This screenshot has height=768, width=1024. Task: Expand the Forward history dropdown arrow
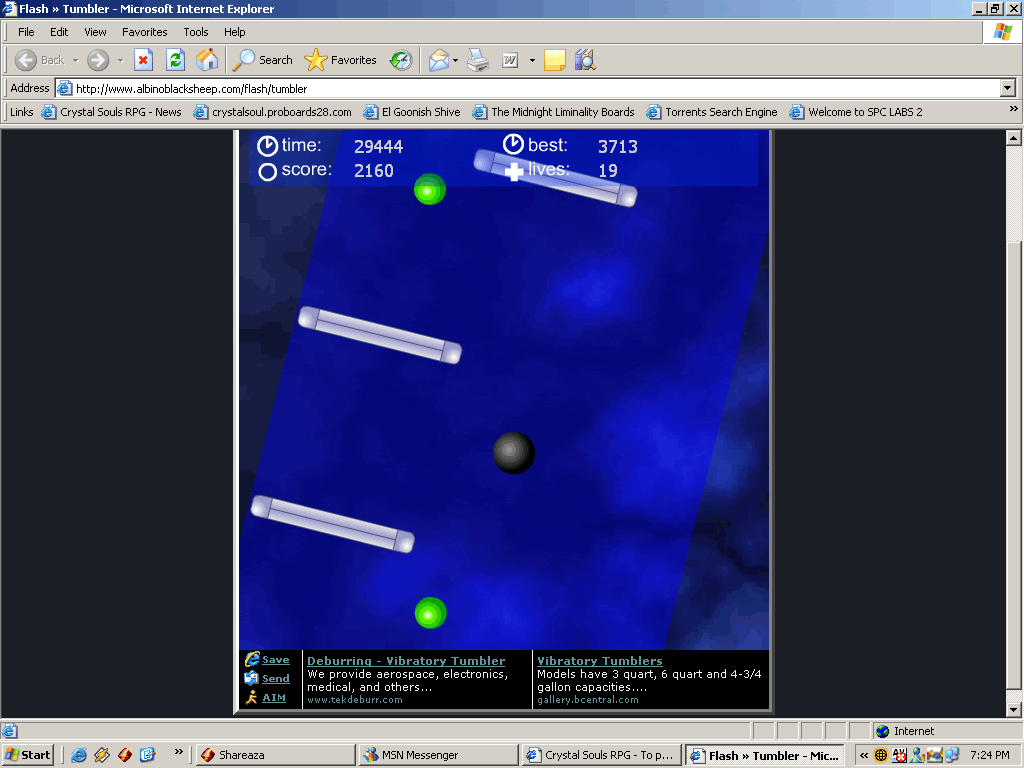[x=120, y=60]
